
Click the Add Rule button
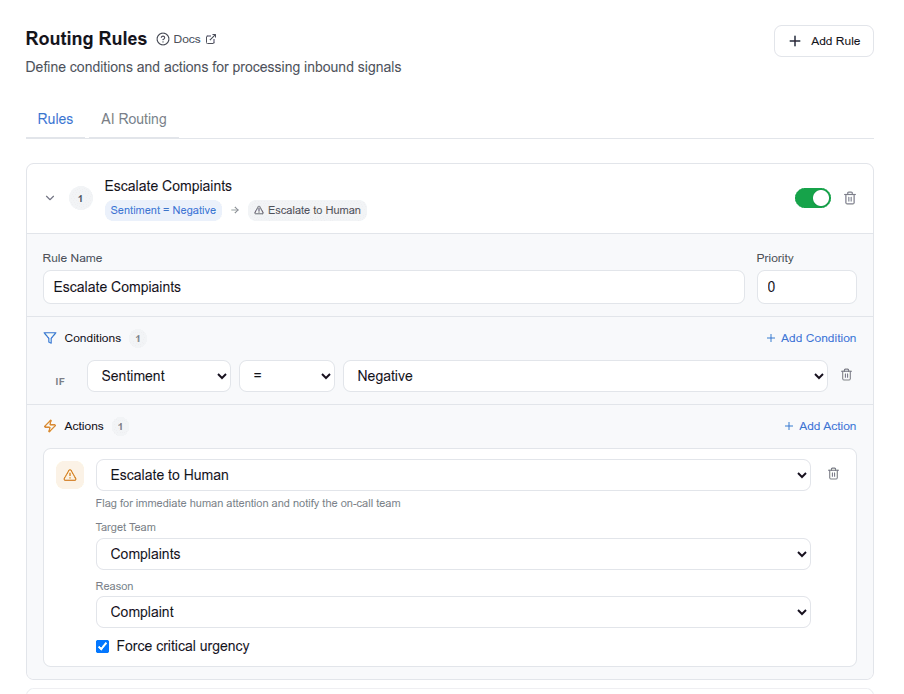pyautogui.click(x=823, y=41)
